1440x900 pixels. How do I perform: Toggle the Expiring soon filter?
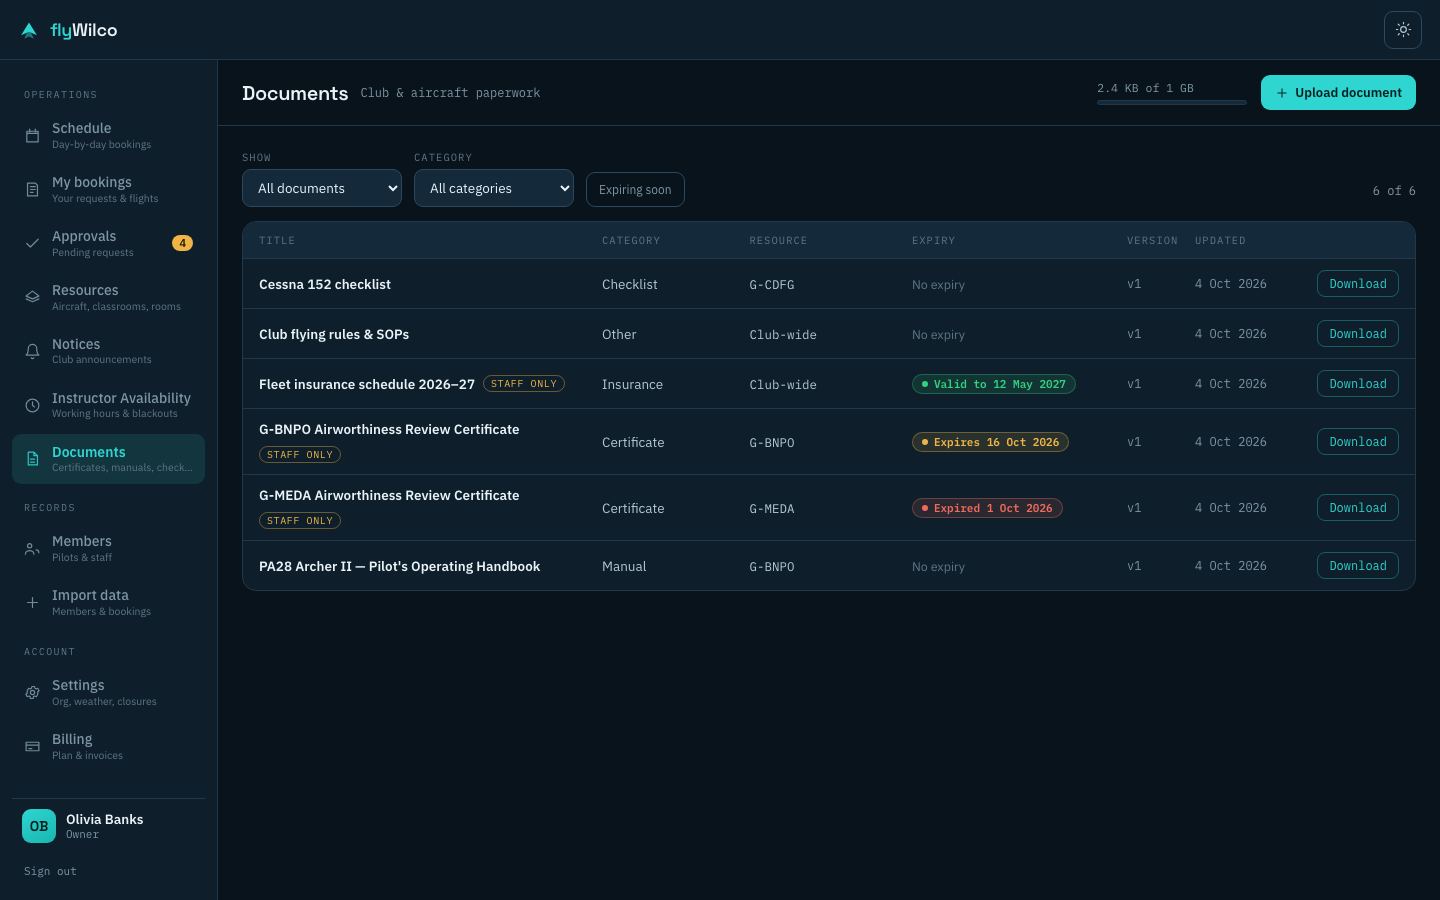tap(635, 190)
